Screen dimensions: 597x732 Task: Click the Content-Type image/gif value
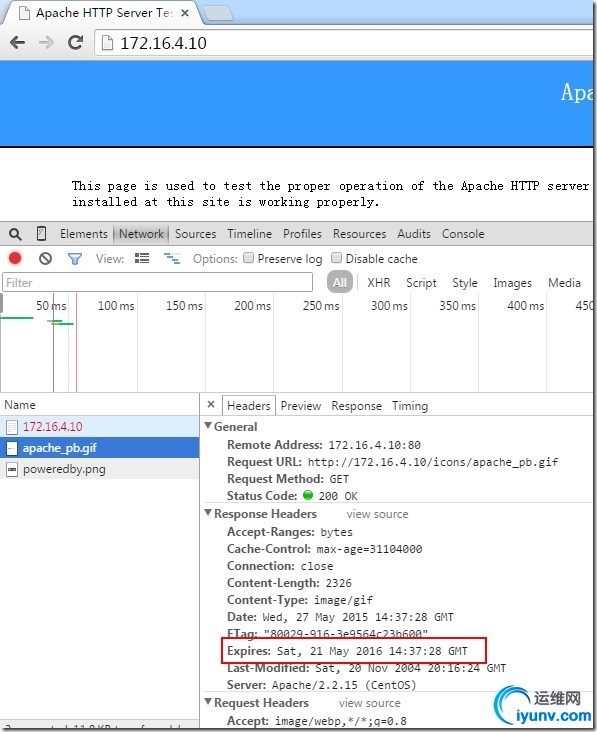pos(344,600)
